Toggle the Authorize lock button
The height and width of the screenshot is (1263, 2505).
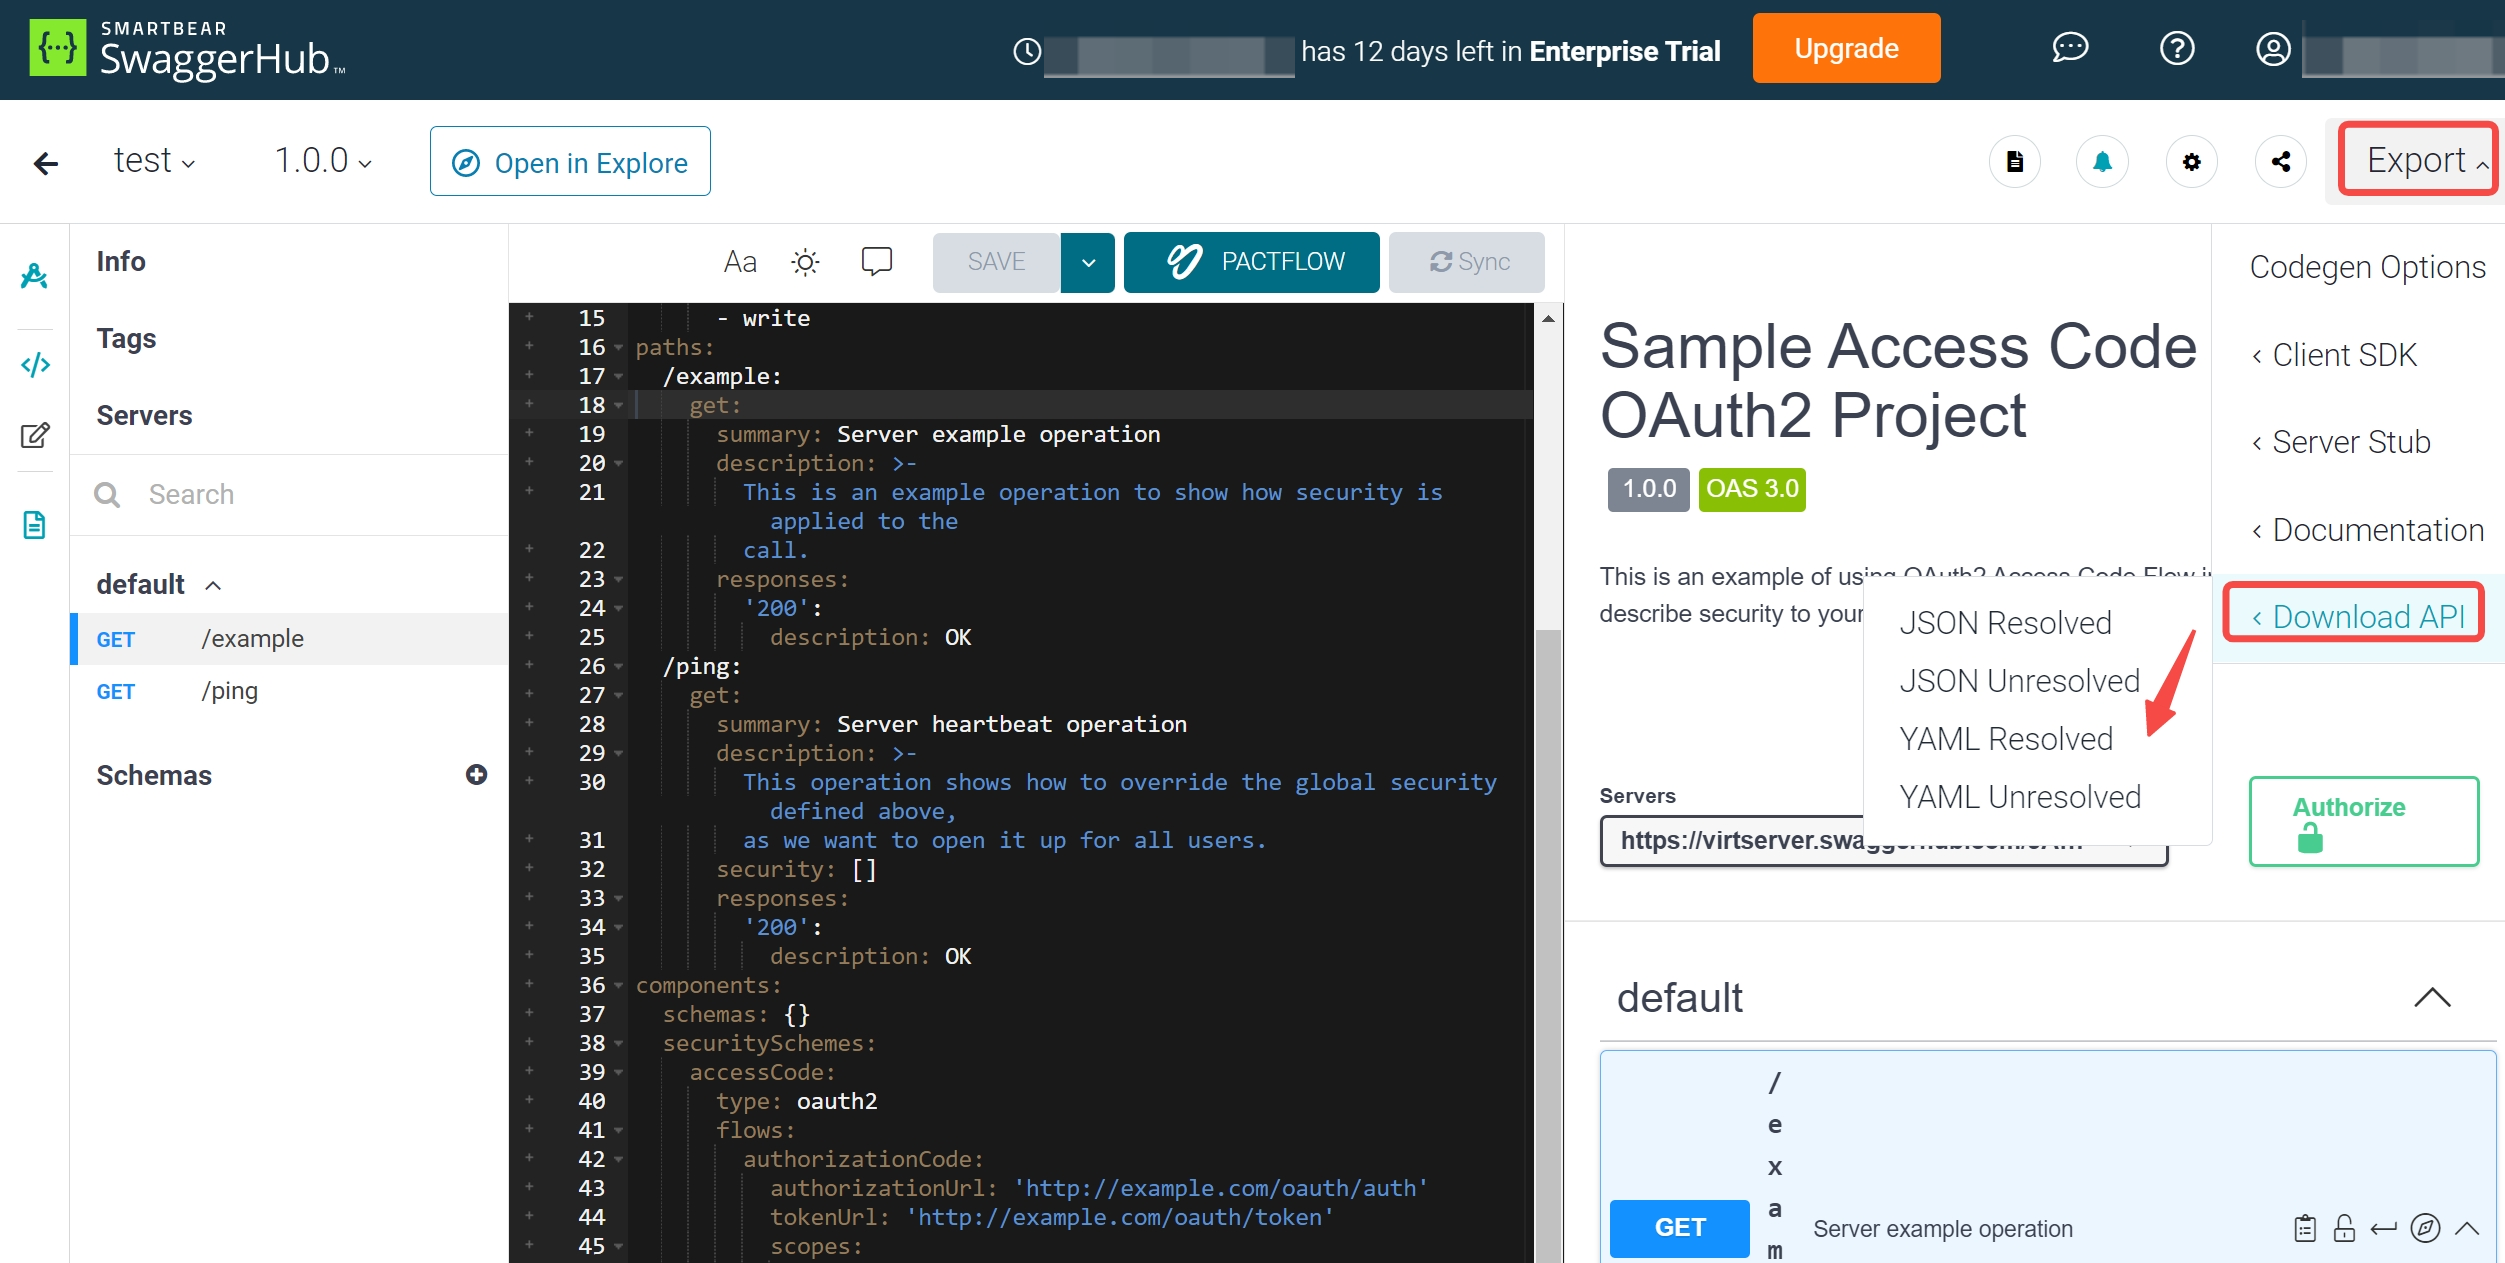tap(2363, 821)
